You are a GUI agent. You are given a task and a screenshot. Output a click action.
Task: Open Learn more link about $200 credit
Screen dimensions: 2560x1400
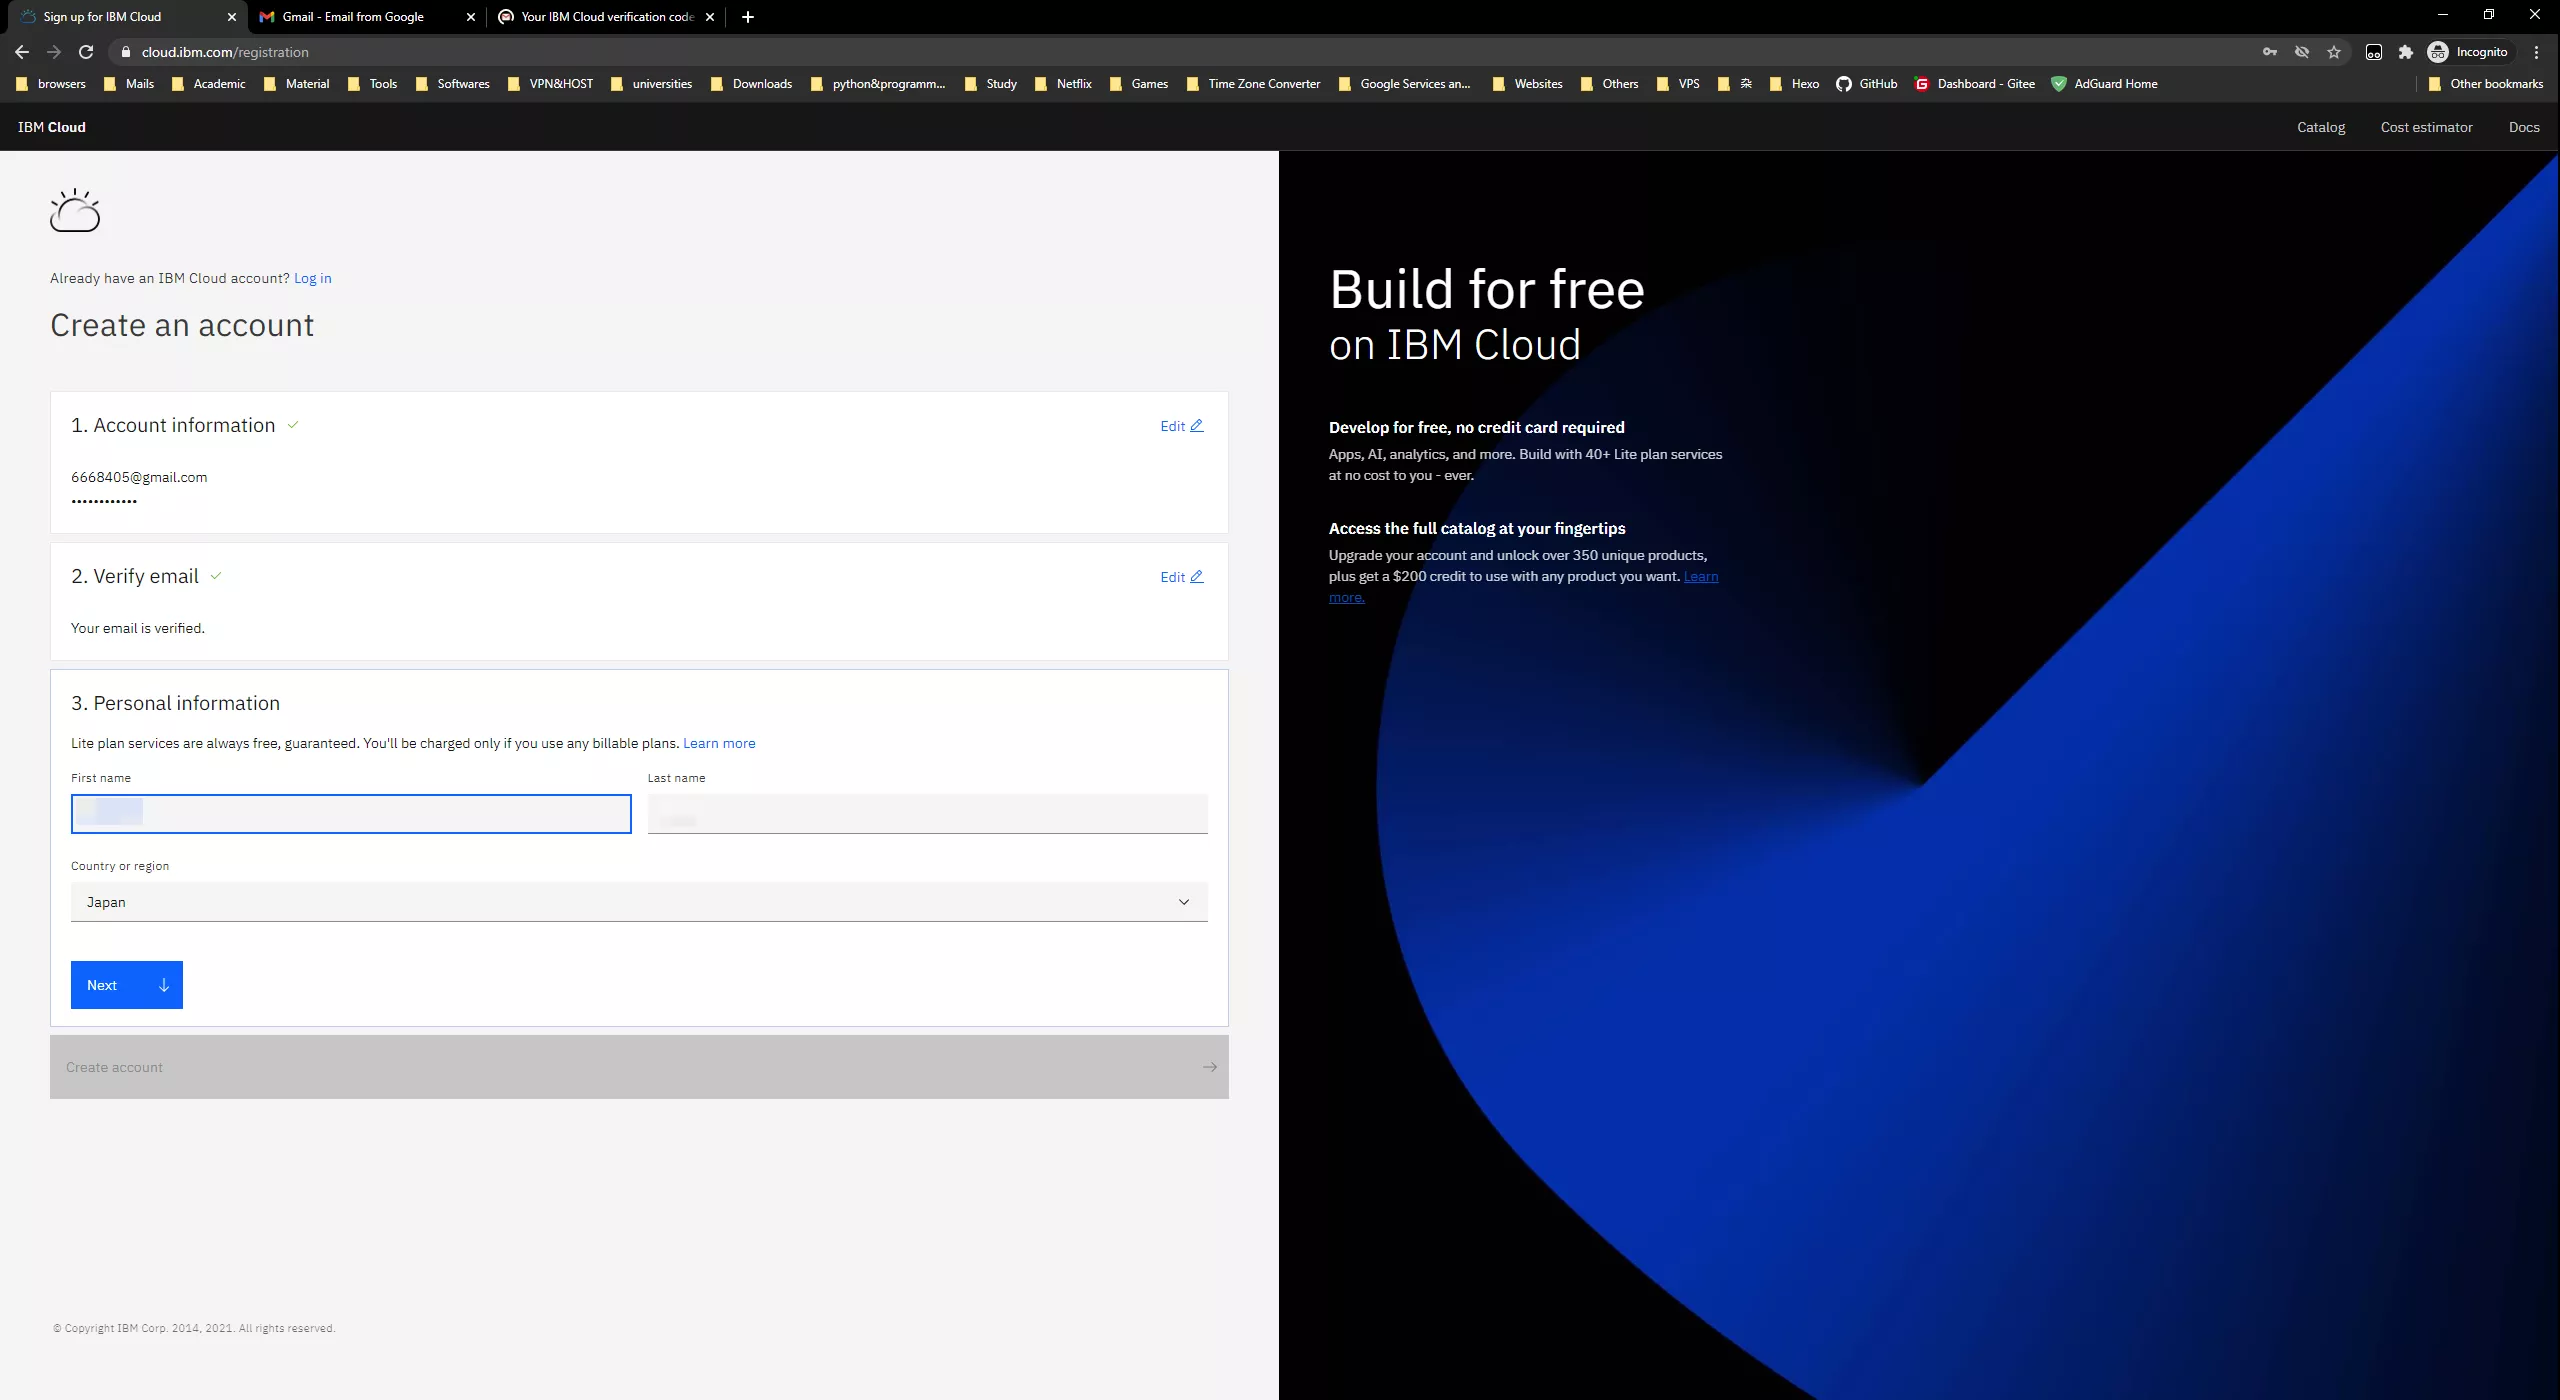point(1701,576)
